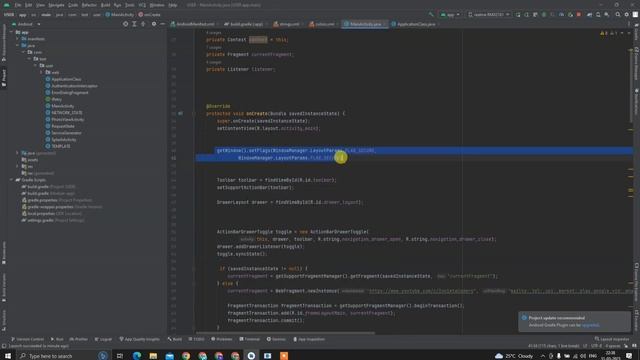Viewport: 640px width, 360px height.
Task: Toggle the Build Variants side stripe button
Action: pyautogui.click(x=4, y=288)
